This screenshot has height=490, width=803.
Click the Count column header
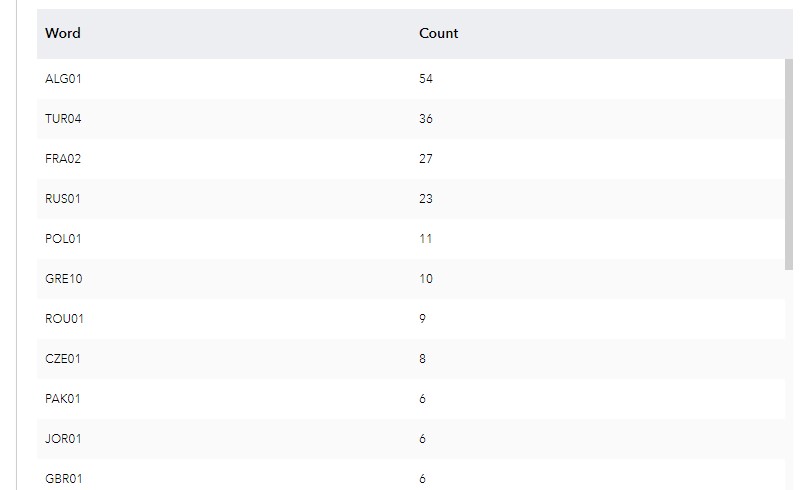pyautogui.click(x=438, y=33)
